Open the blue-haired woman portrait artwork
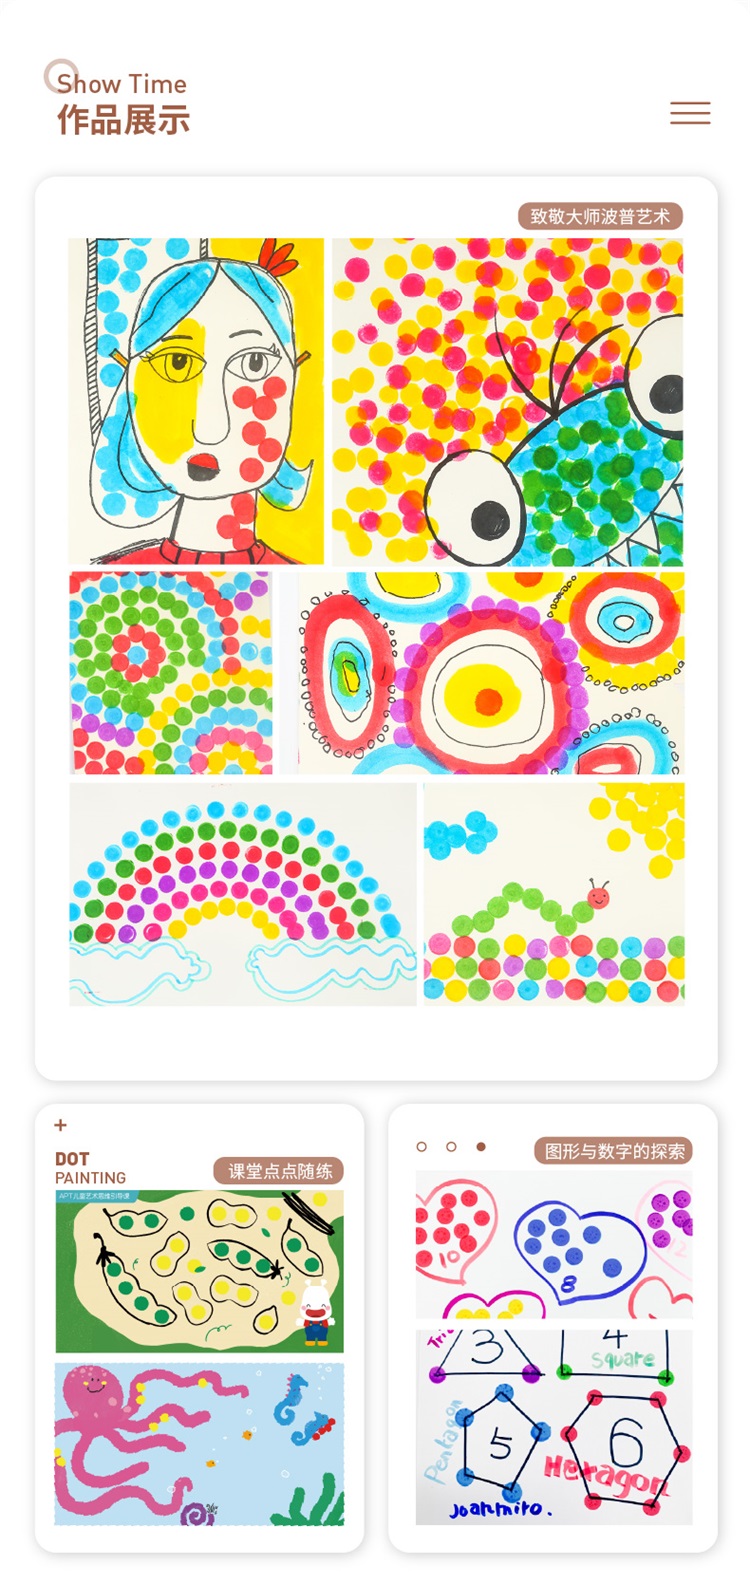 tap(196, 401)
